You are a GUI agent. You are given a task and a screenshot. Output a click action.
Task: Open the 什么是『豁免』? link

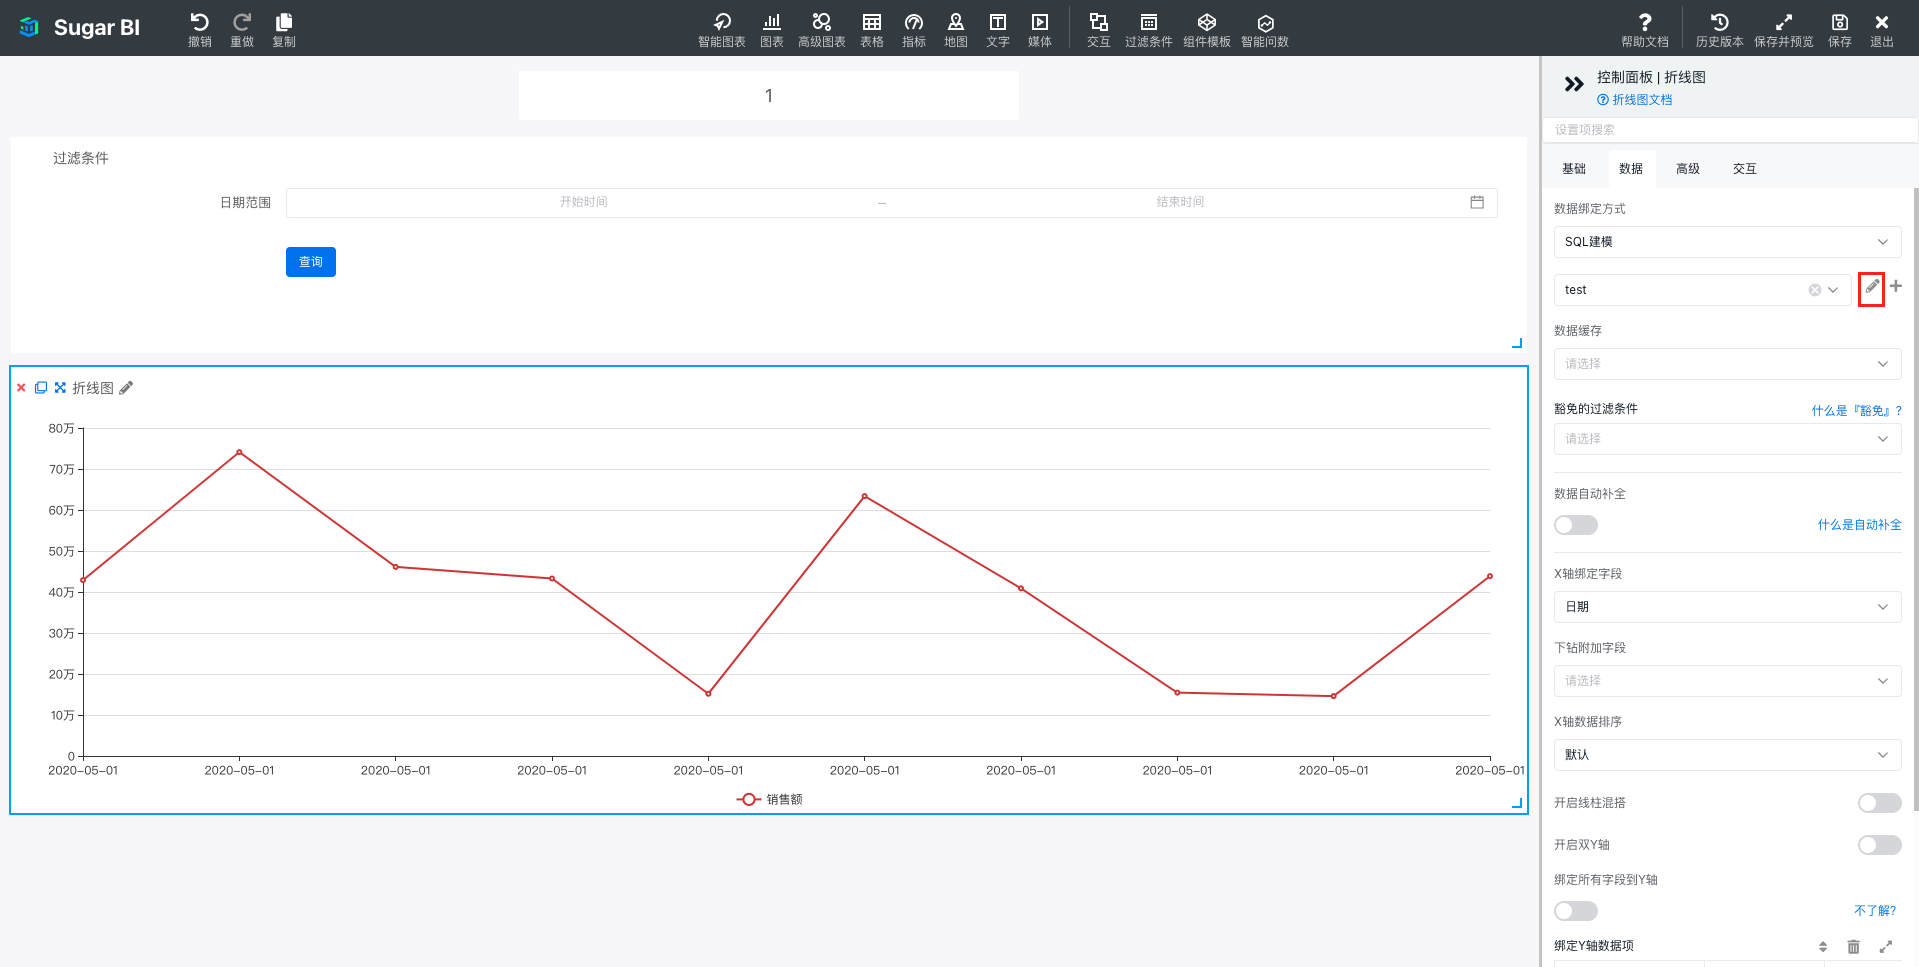click(x=1856, y=411)
